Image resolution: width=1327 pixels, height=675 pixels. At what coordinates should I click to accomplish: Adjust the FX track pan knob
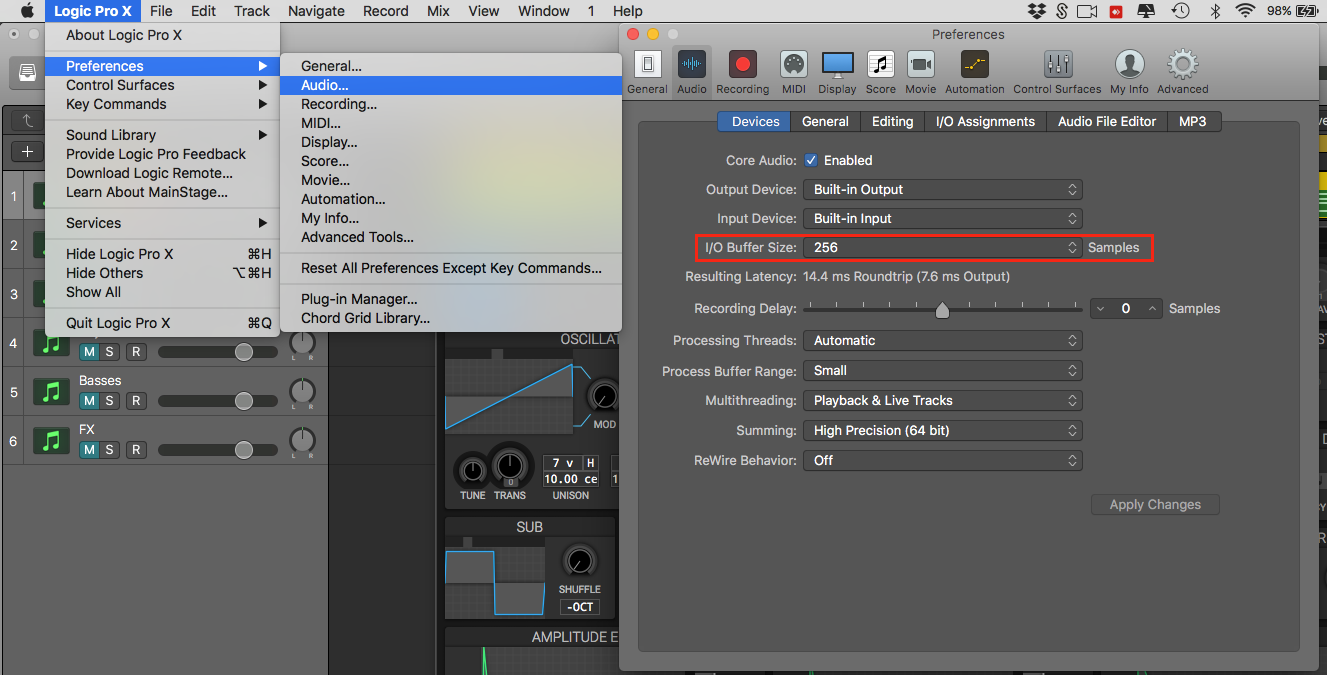302,441
